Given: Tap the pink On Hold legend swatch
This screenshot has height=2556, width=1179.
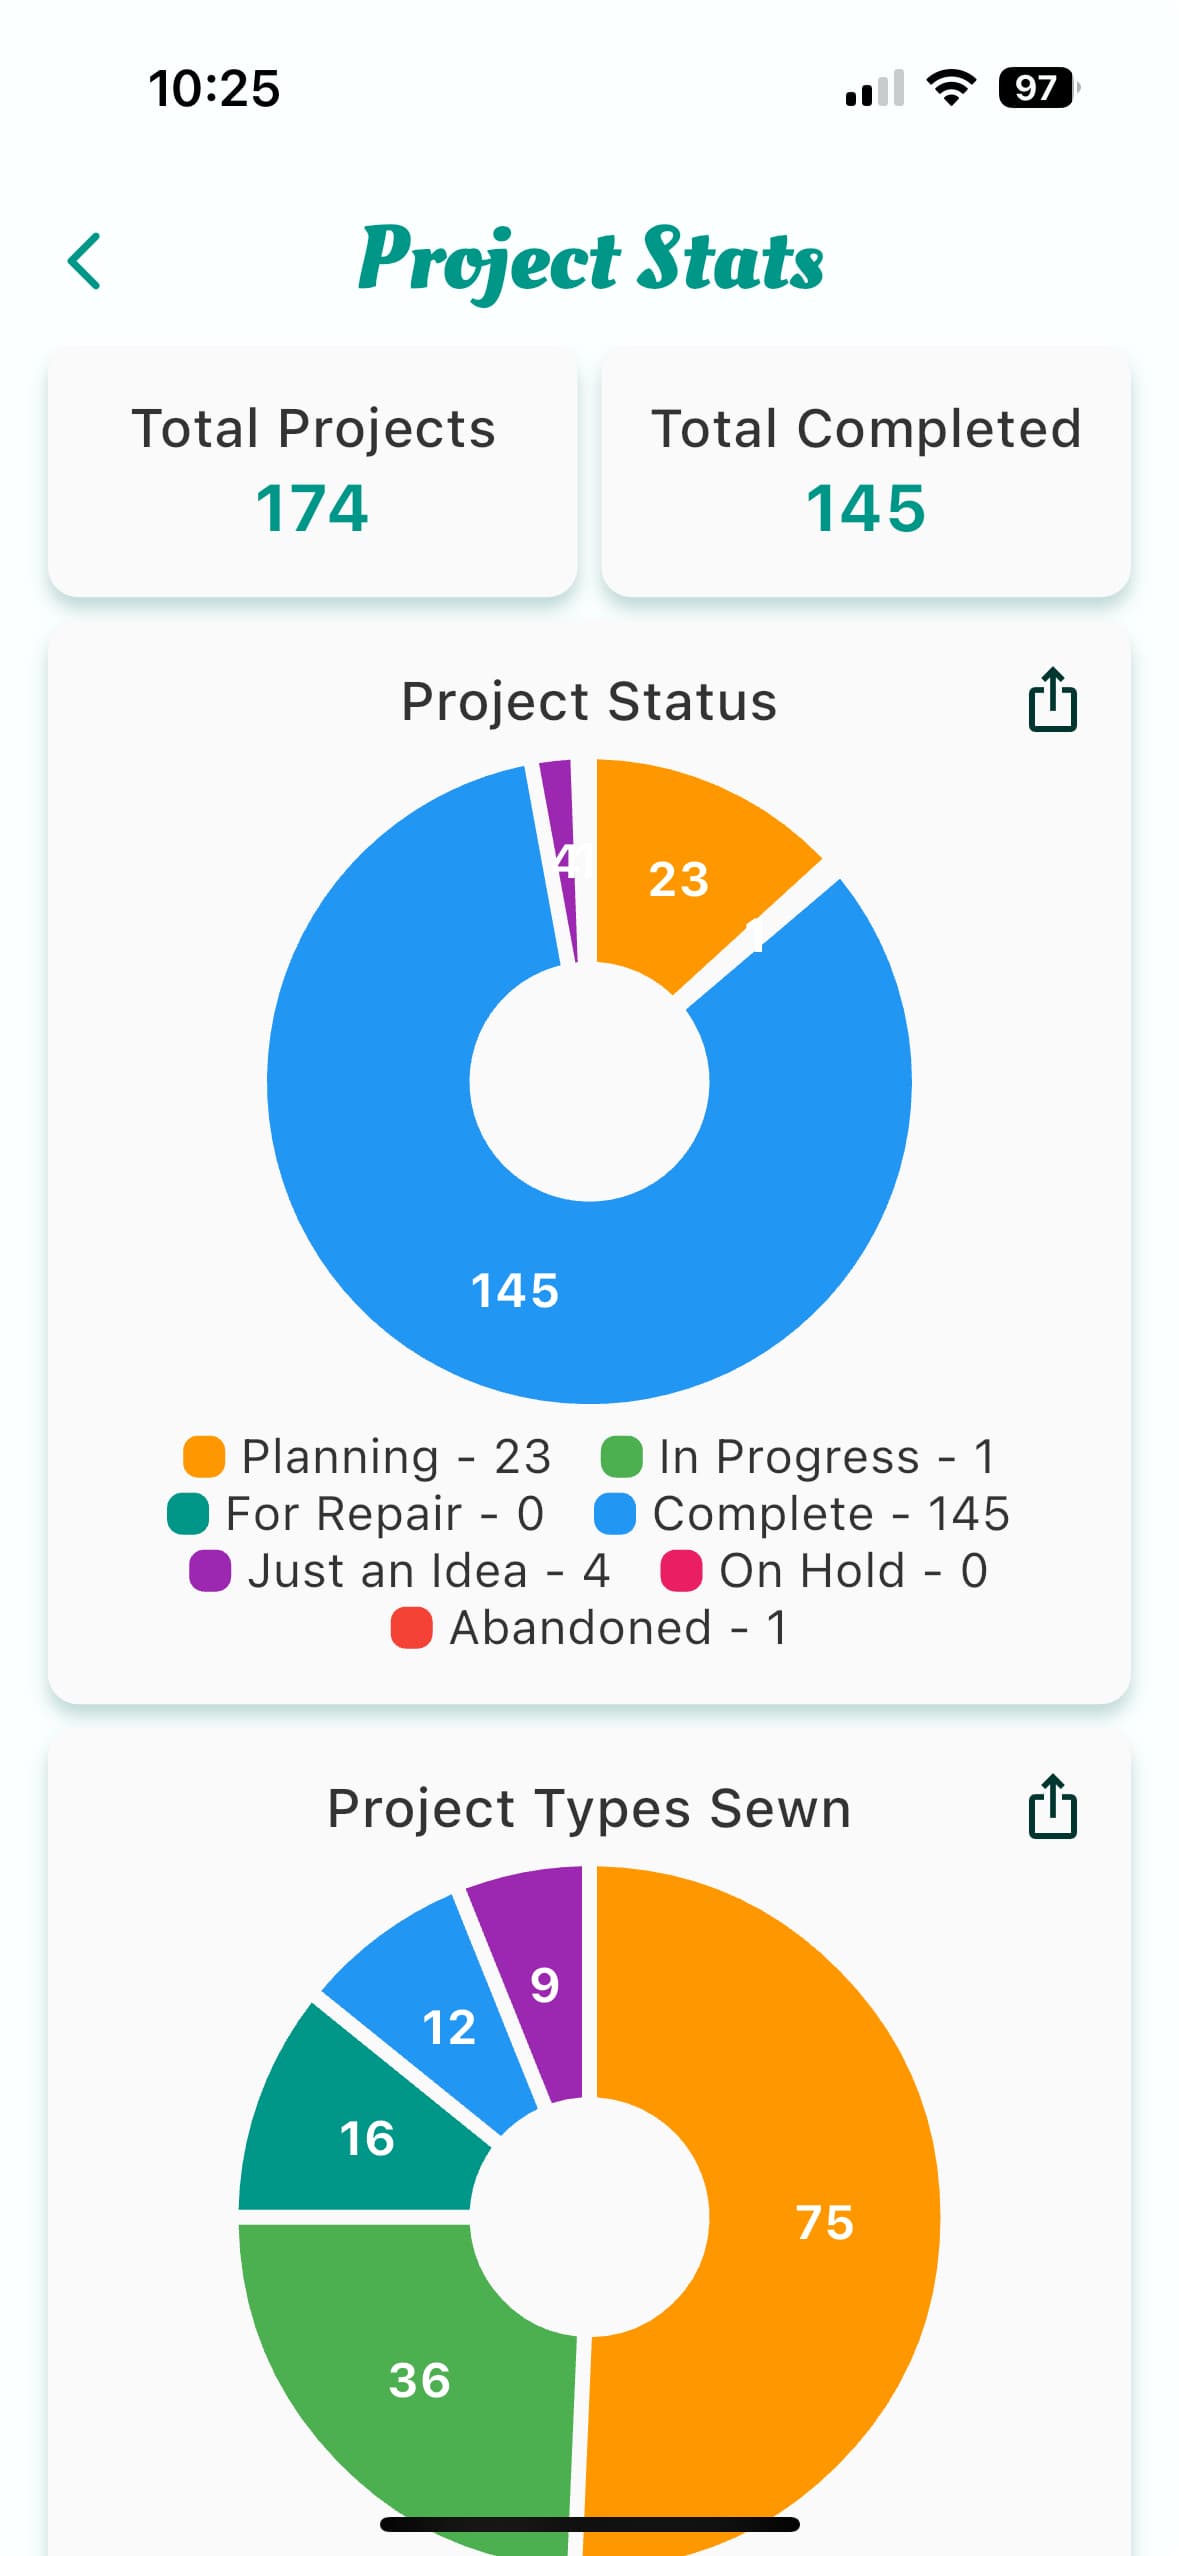Looking at the screenshot, I should coord(681,1570).
